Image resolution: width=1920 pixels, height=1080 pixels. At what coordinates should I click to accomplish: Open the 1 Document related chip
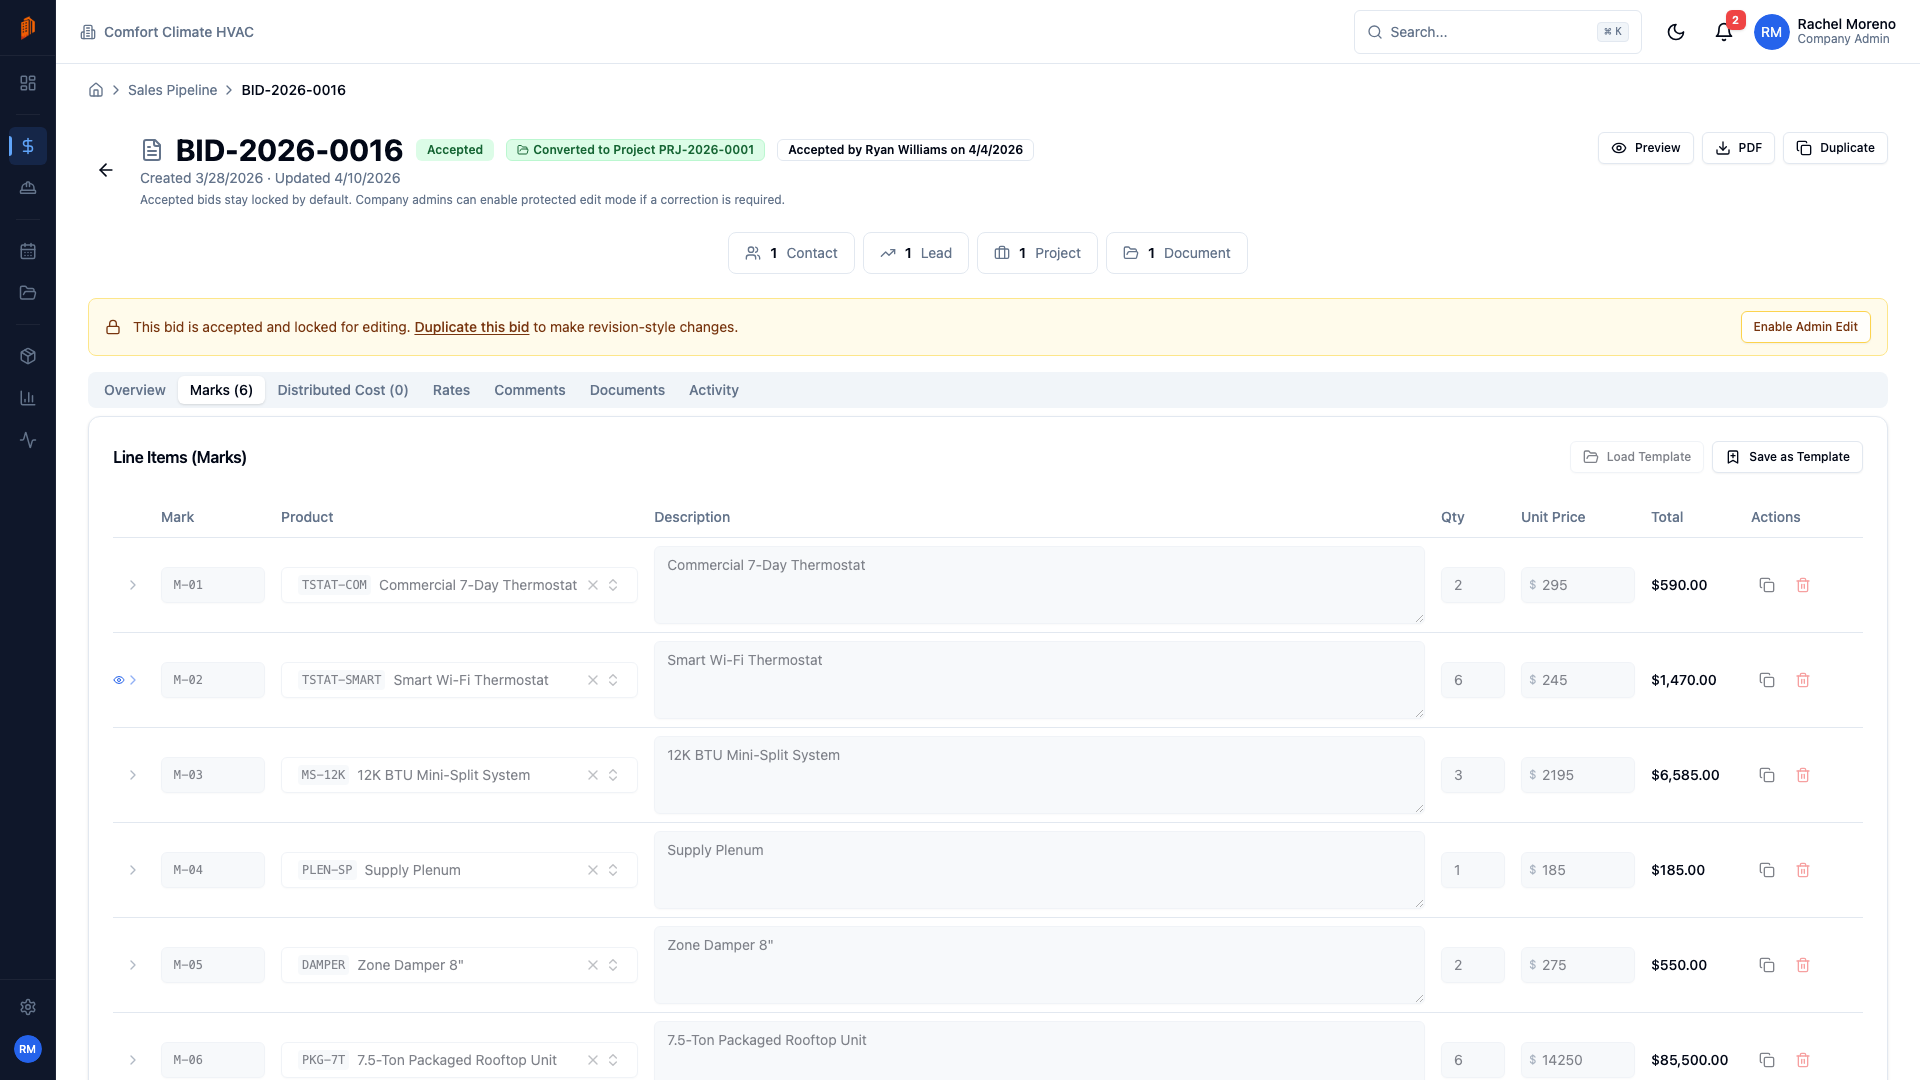(1177, 253)
